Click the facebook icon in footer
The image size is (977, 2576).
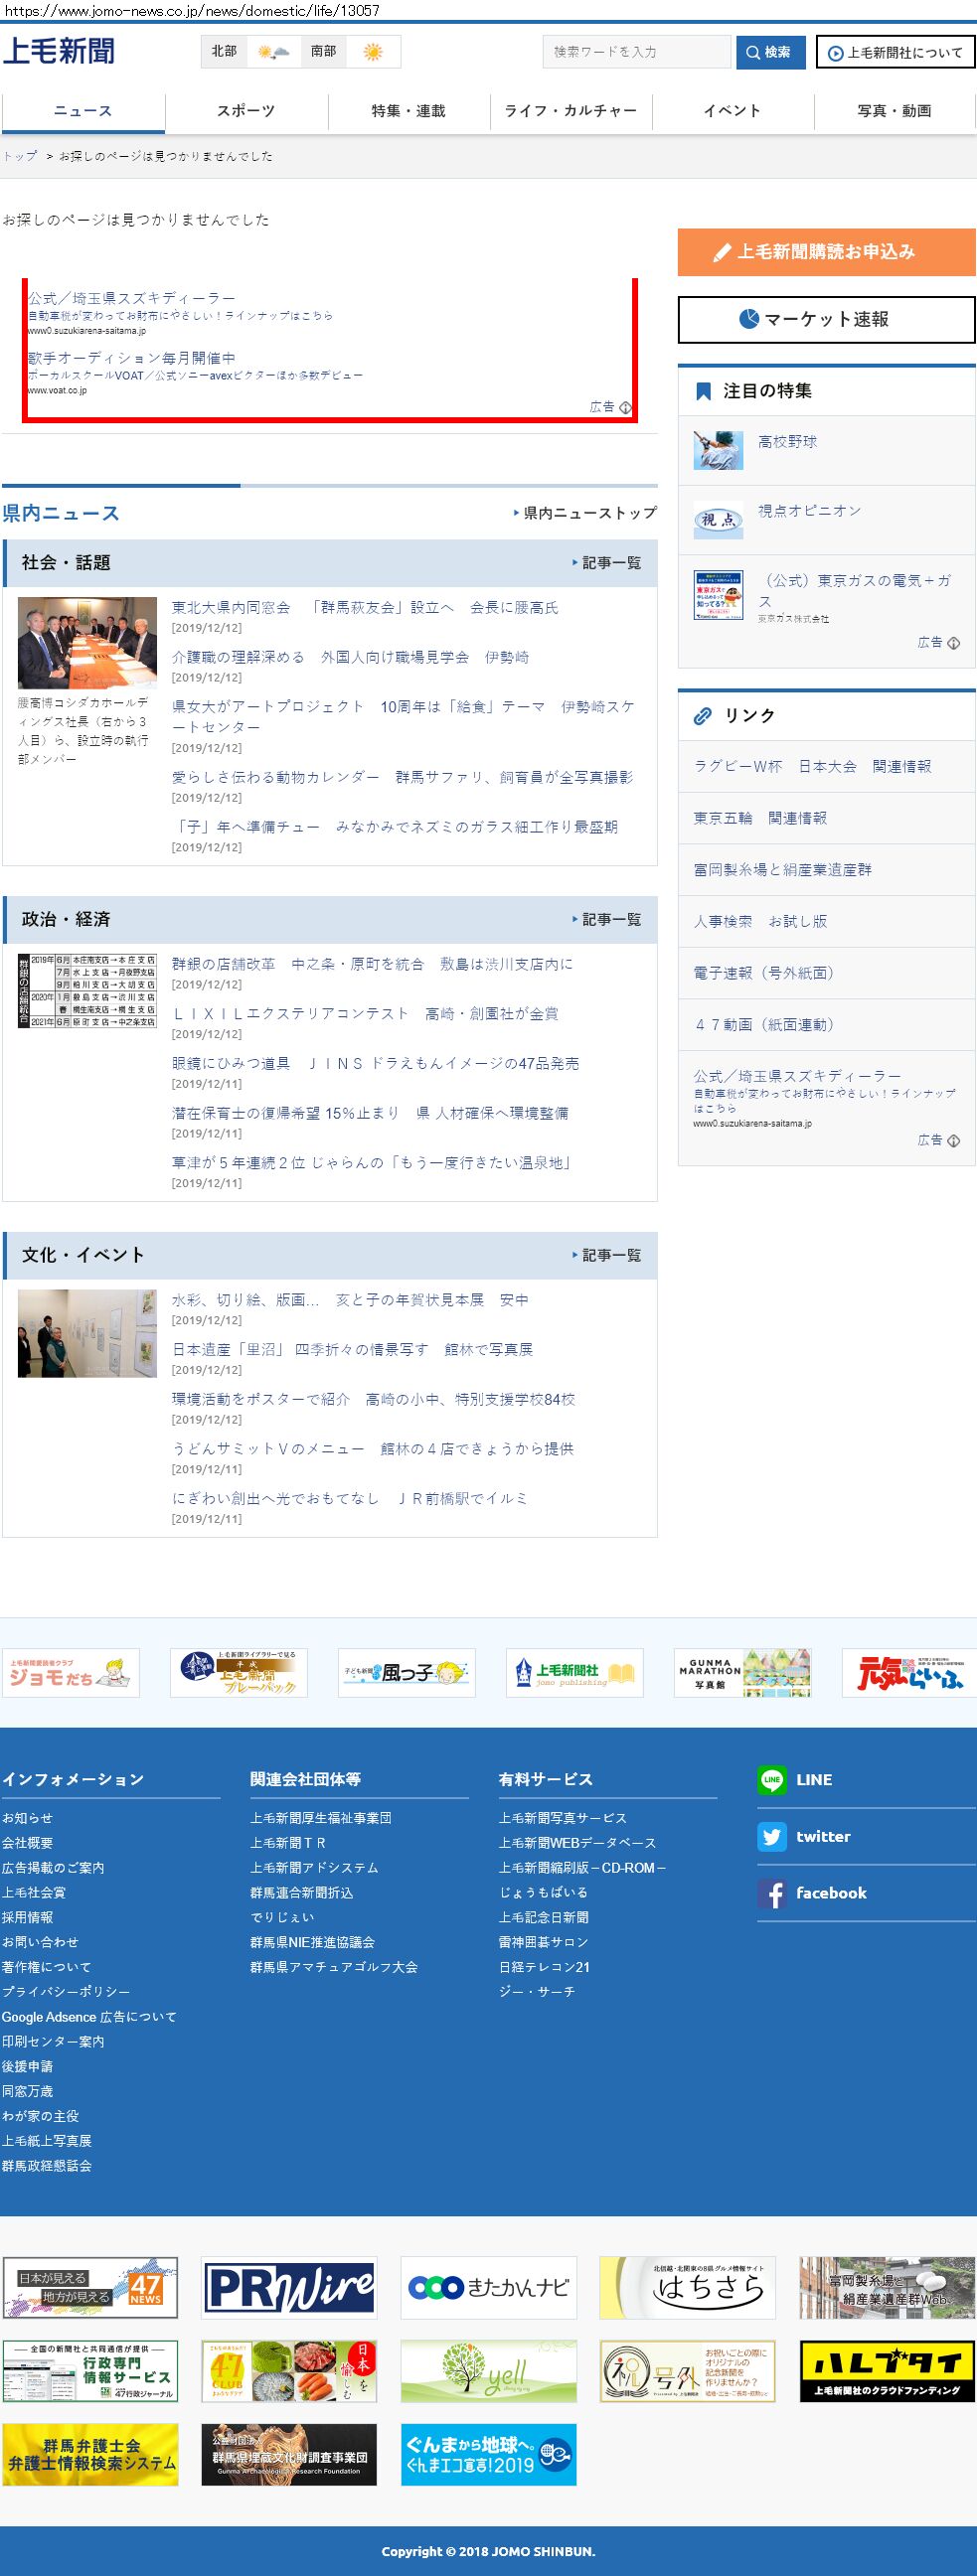(771, 1894)
